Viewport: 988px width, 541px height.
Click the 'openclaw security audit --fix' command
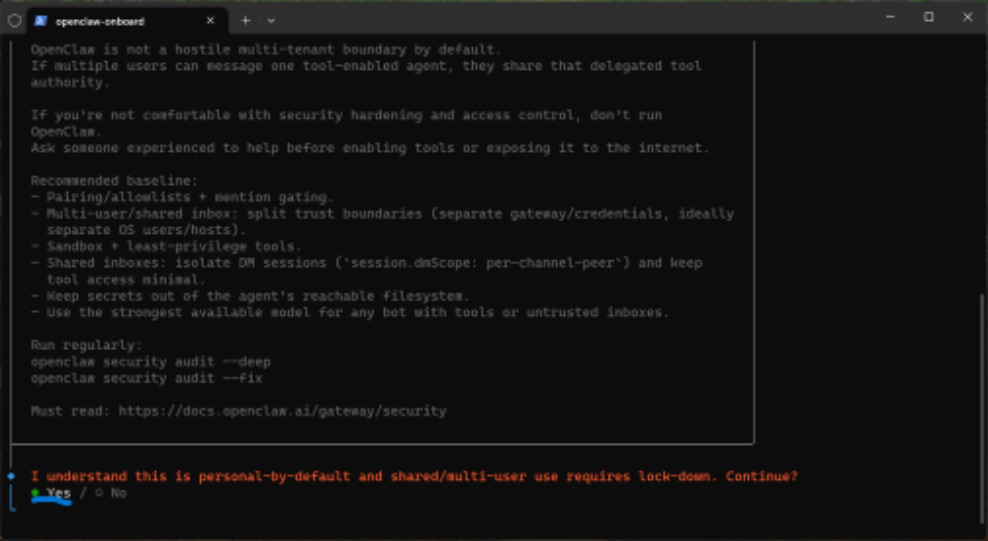click(x=146, y=378)
